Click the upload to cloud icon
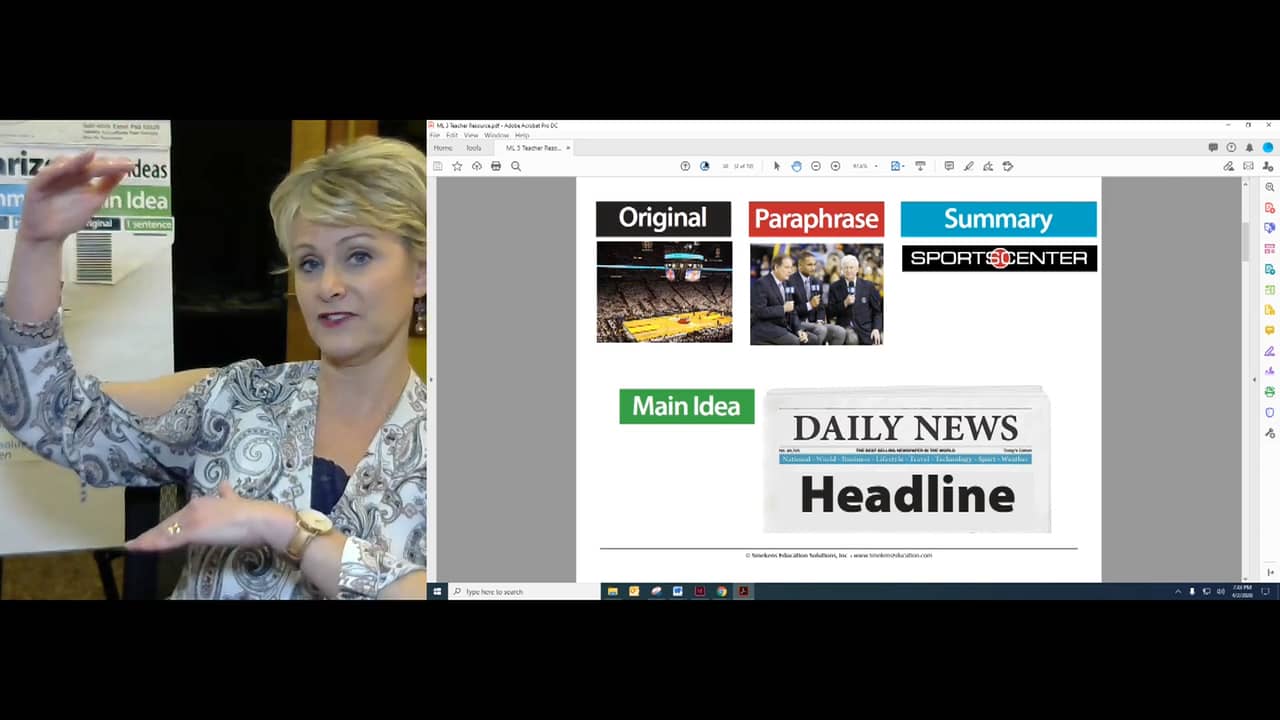The image size is (1280, 720). tap(476, 166)
